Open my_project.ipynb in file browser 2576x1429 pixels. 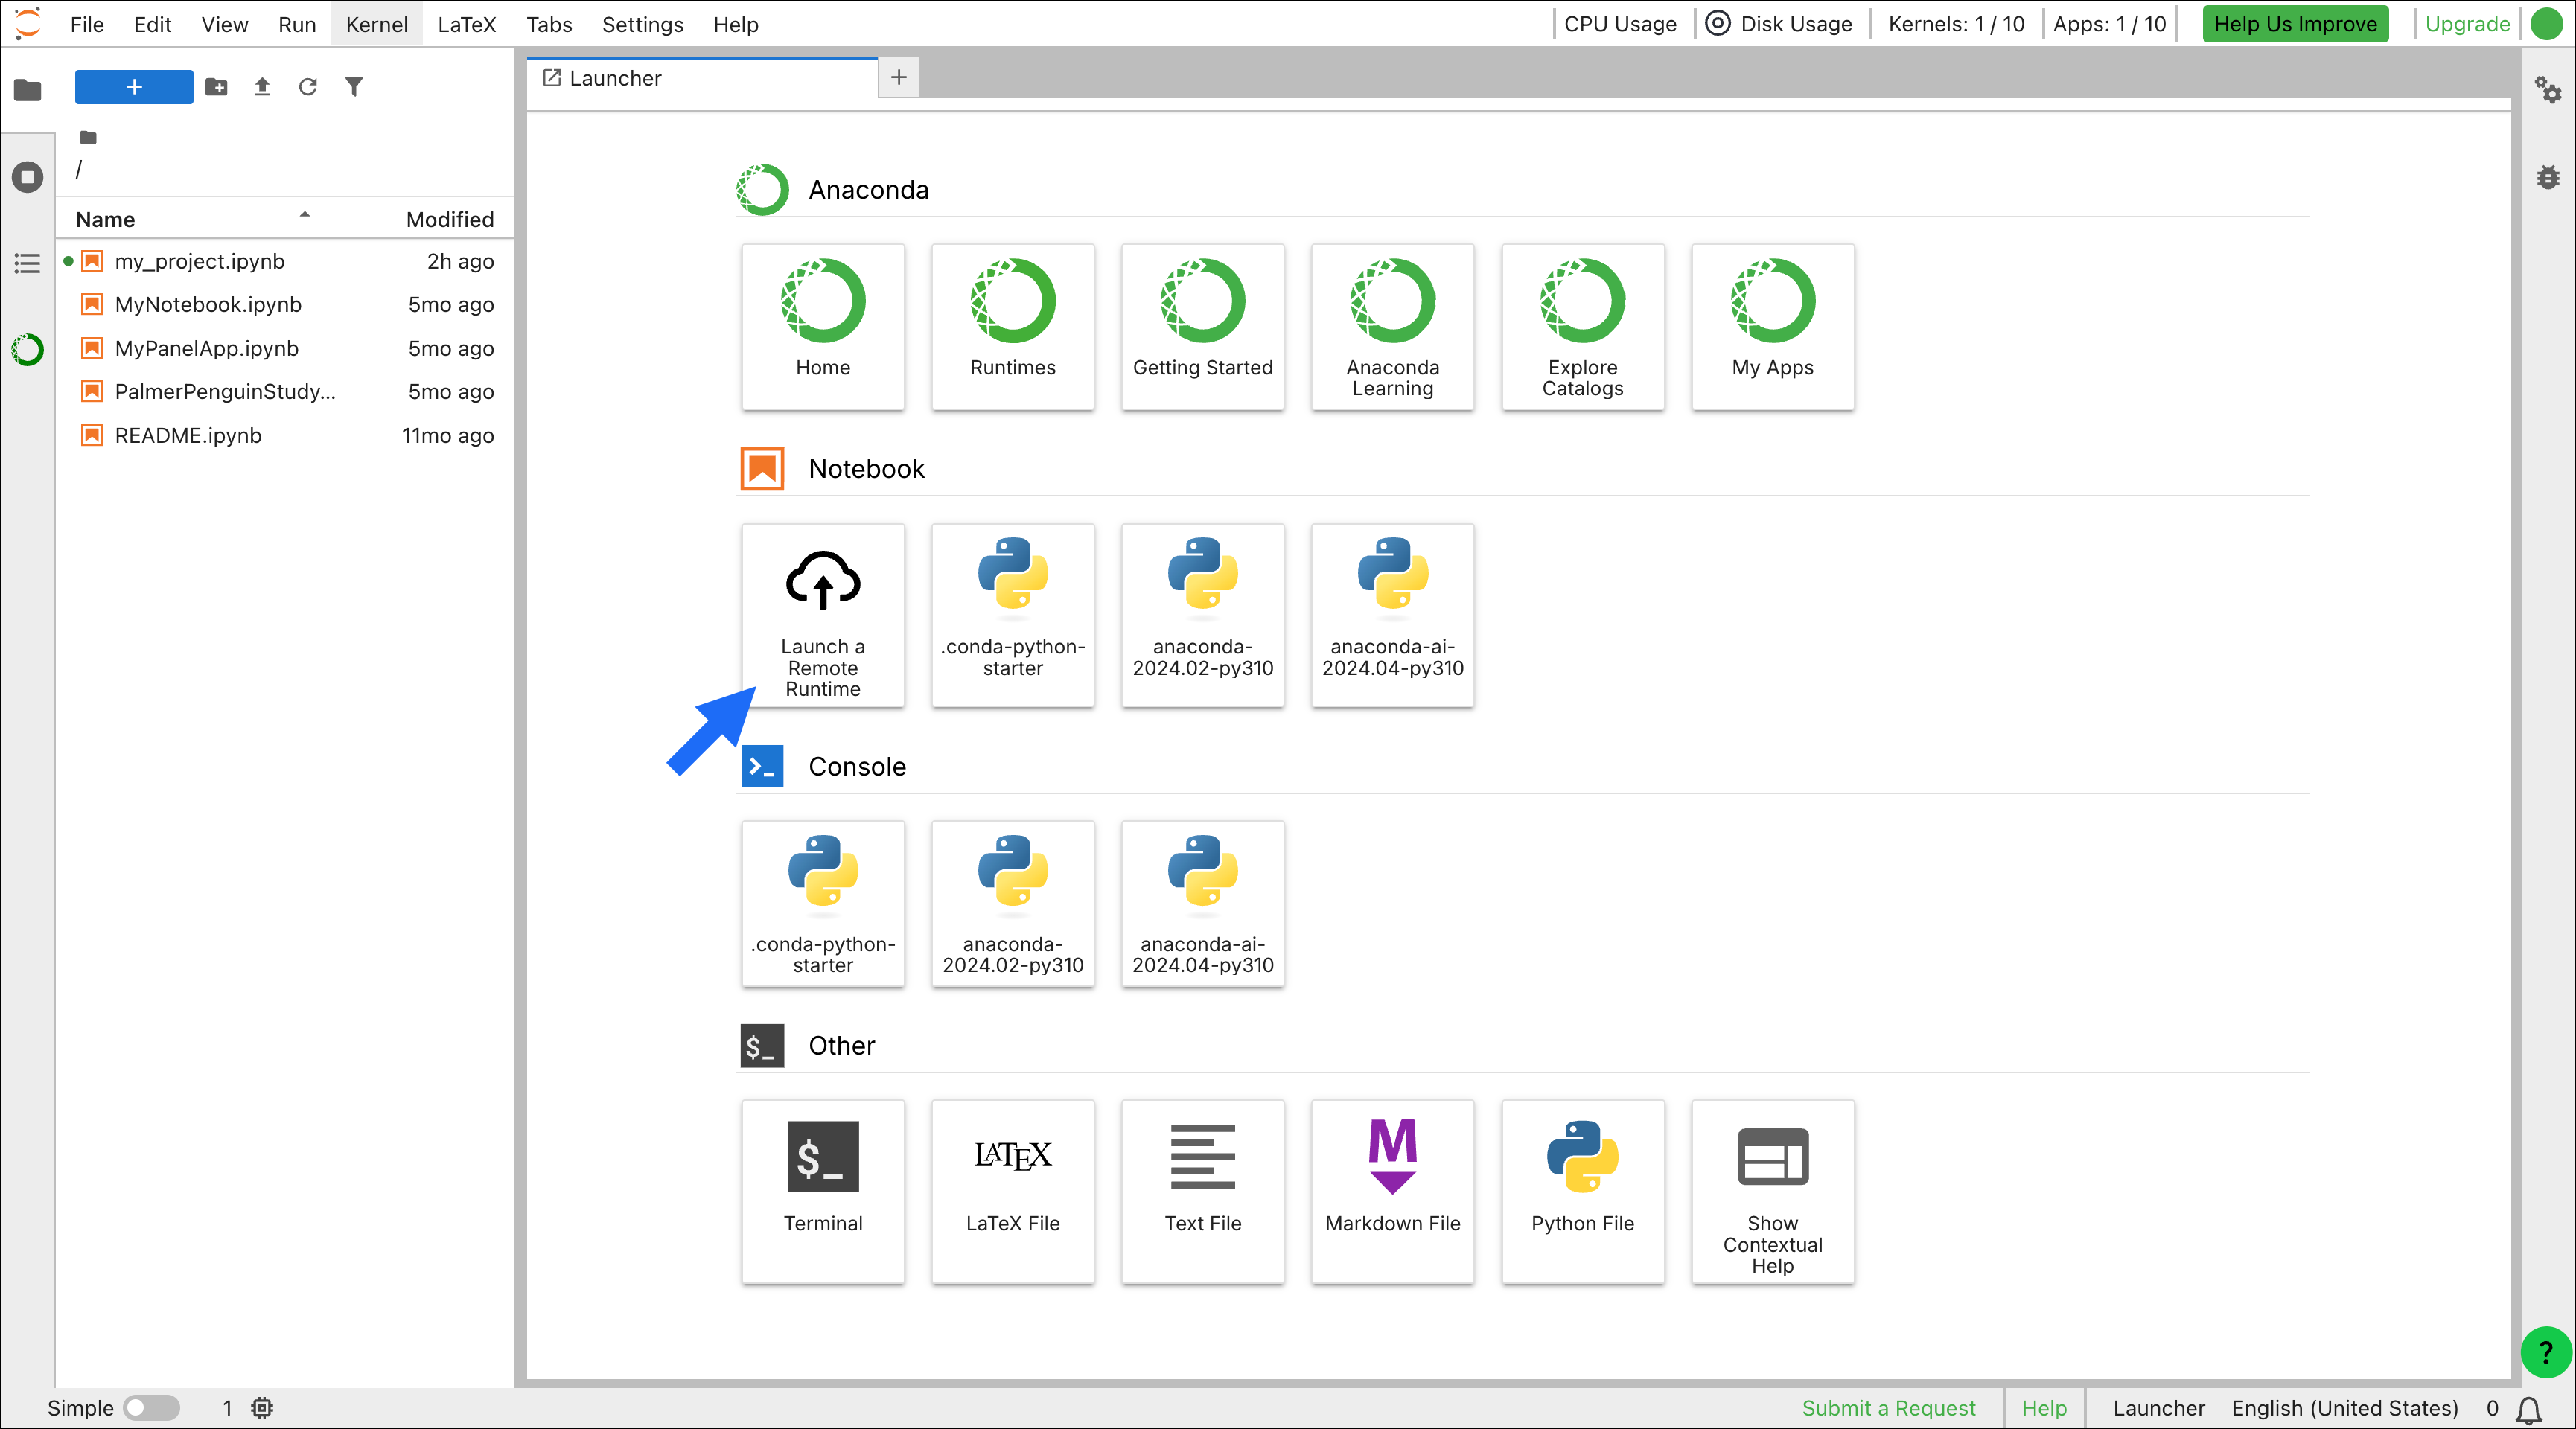pos(199,261)
